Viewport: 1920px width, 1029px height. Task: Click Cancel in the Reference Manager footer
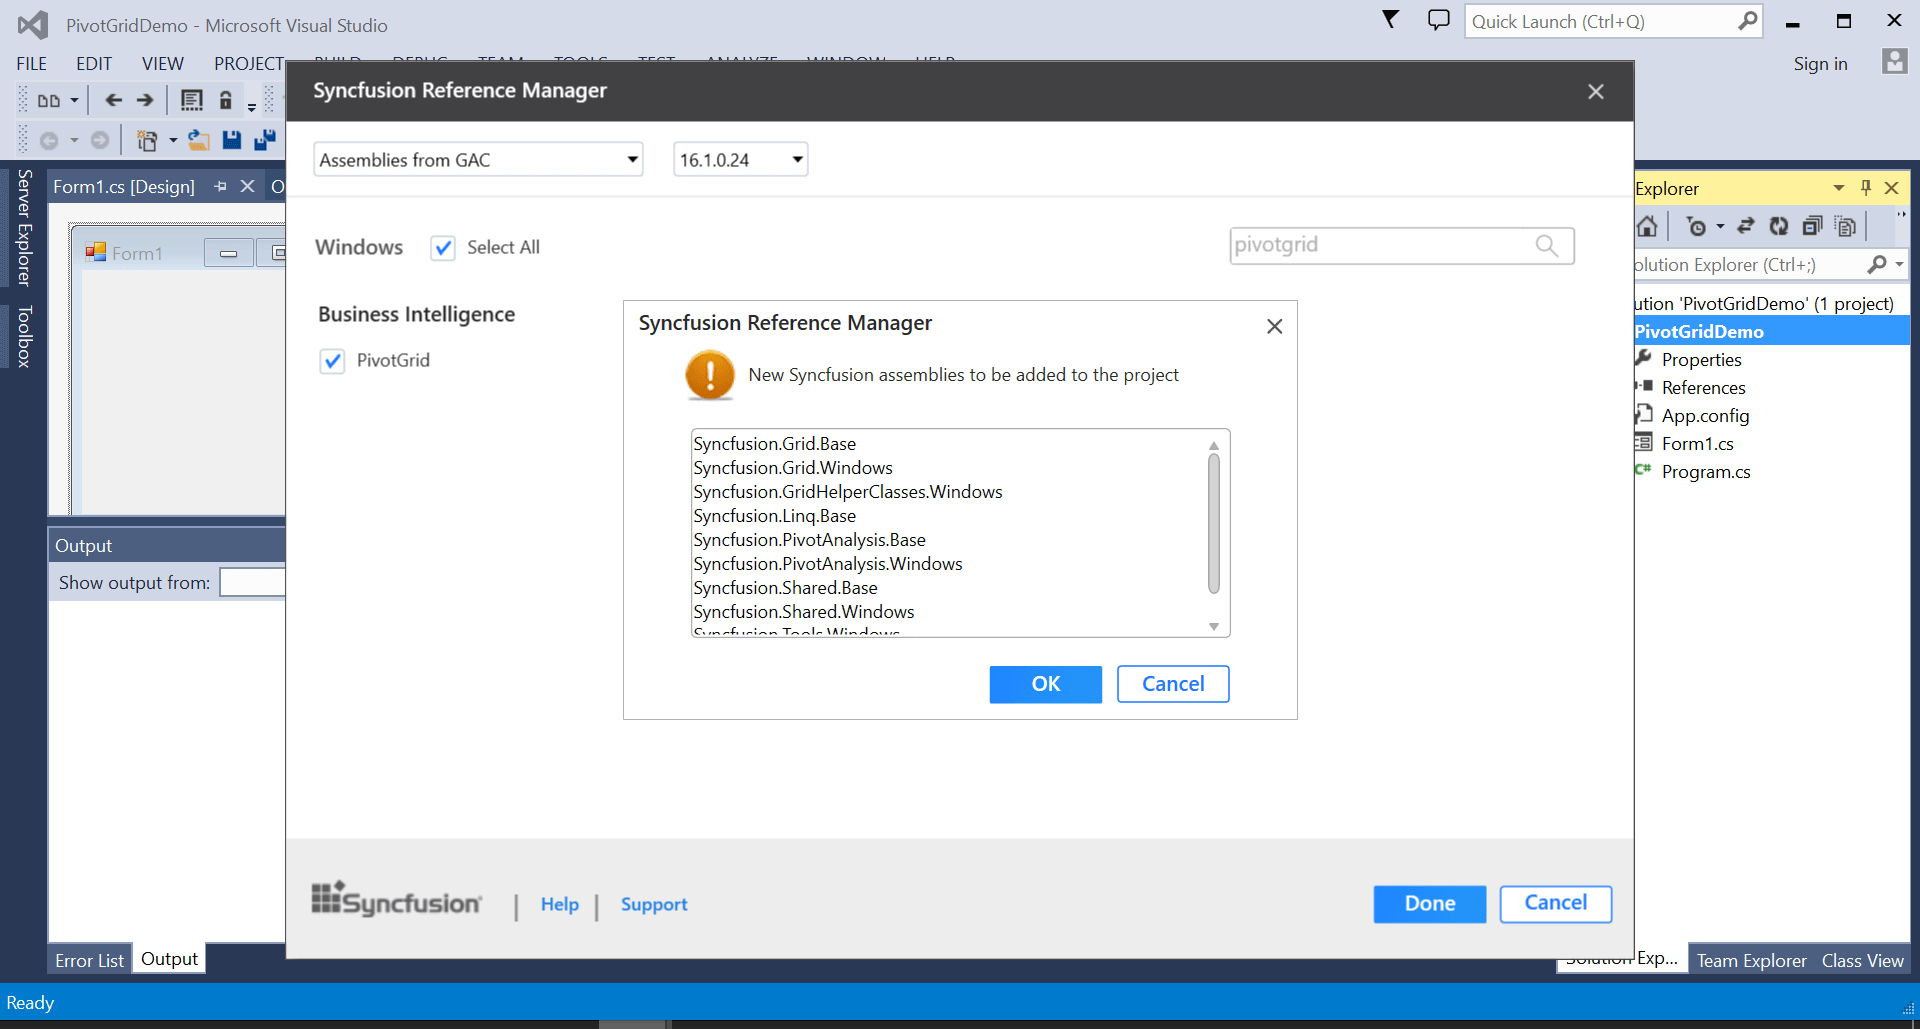1556,903
